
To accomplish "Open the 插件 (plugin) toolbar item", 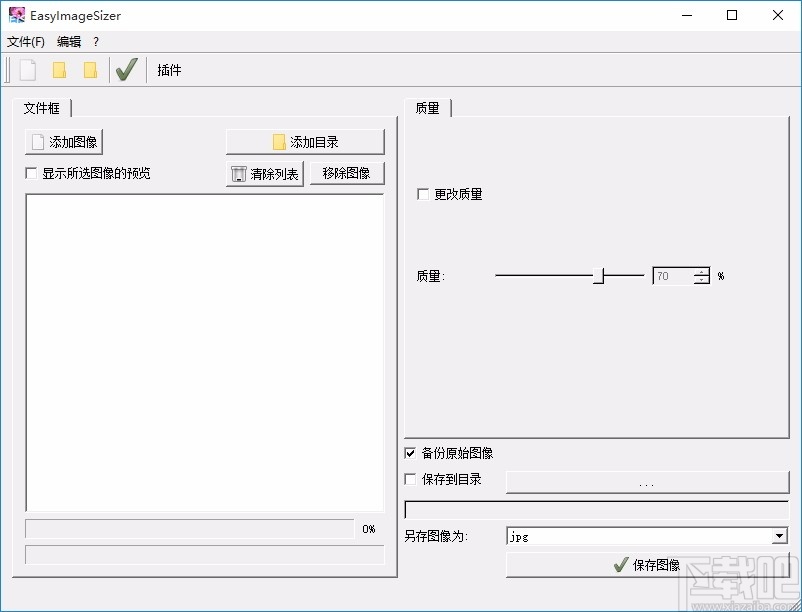I will [x=167, y=69].
